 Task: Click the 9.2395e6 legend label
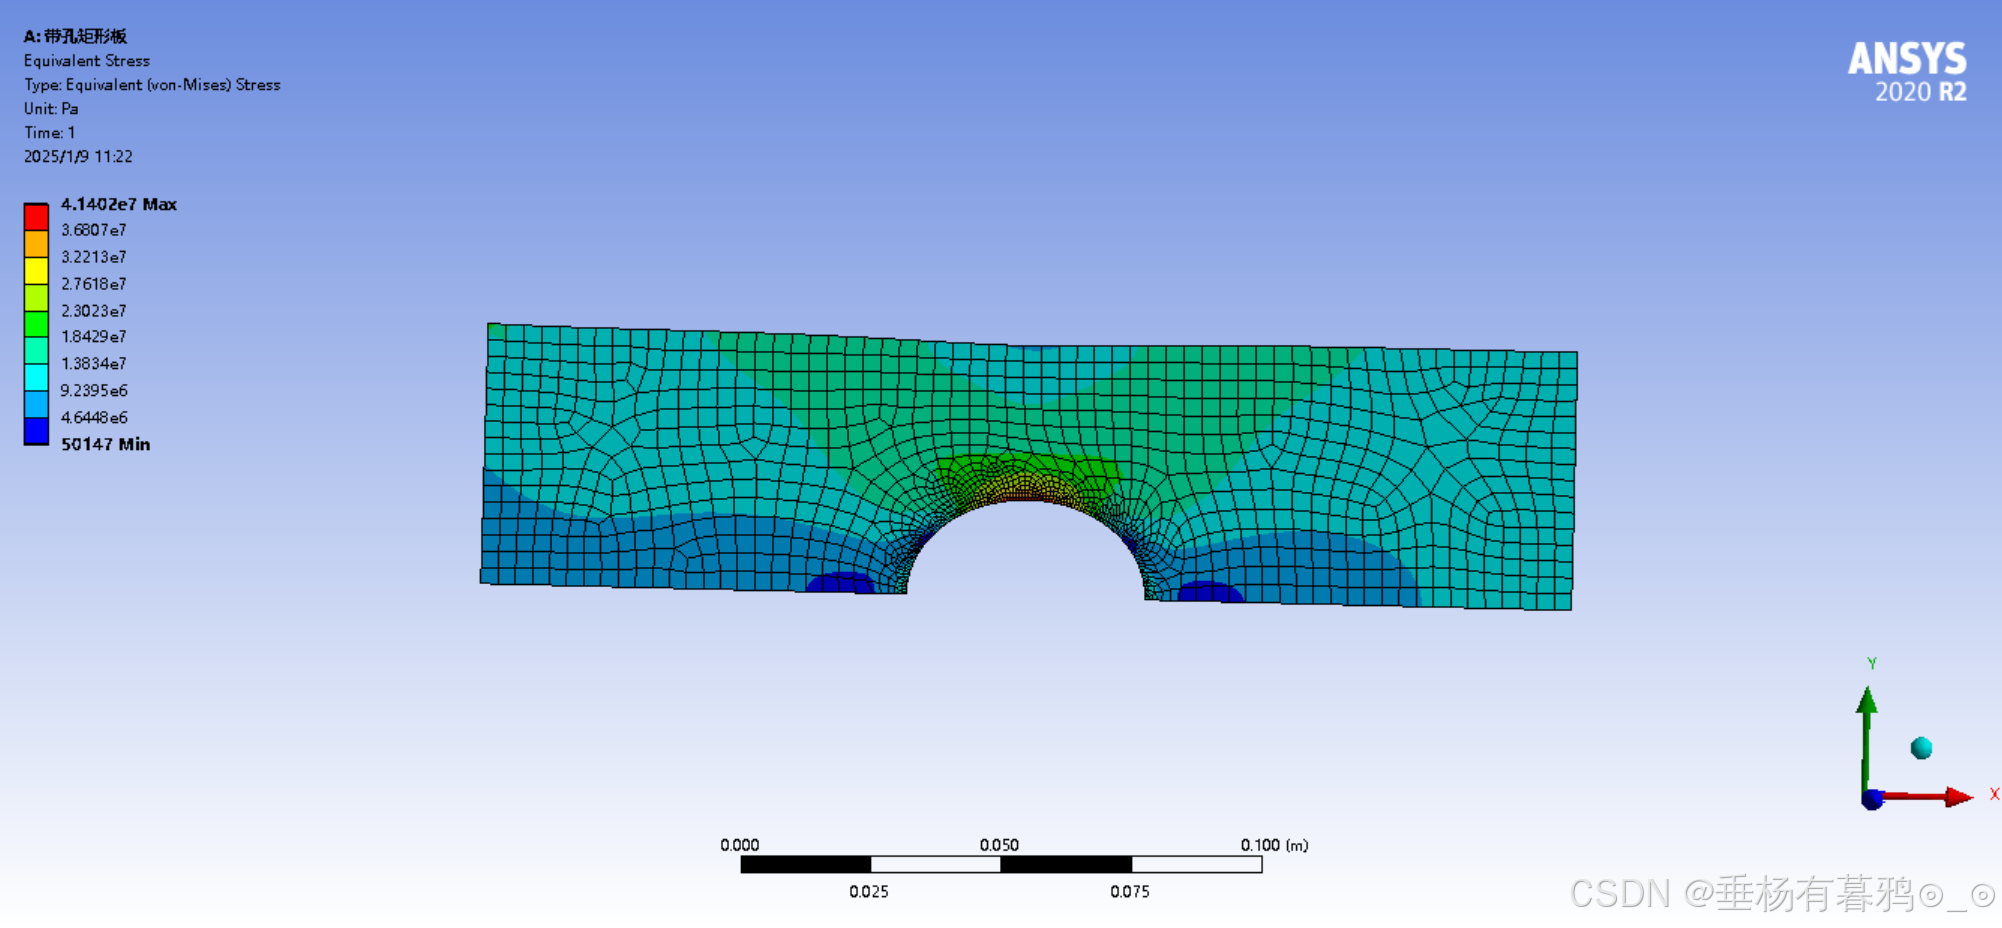[x=94, y=391]
